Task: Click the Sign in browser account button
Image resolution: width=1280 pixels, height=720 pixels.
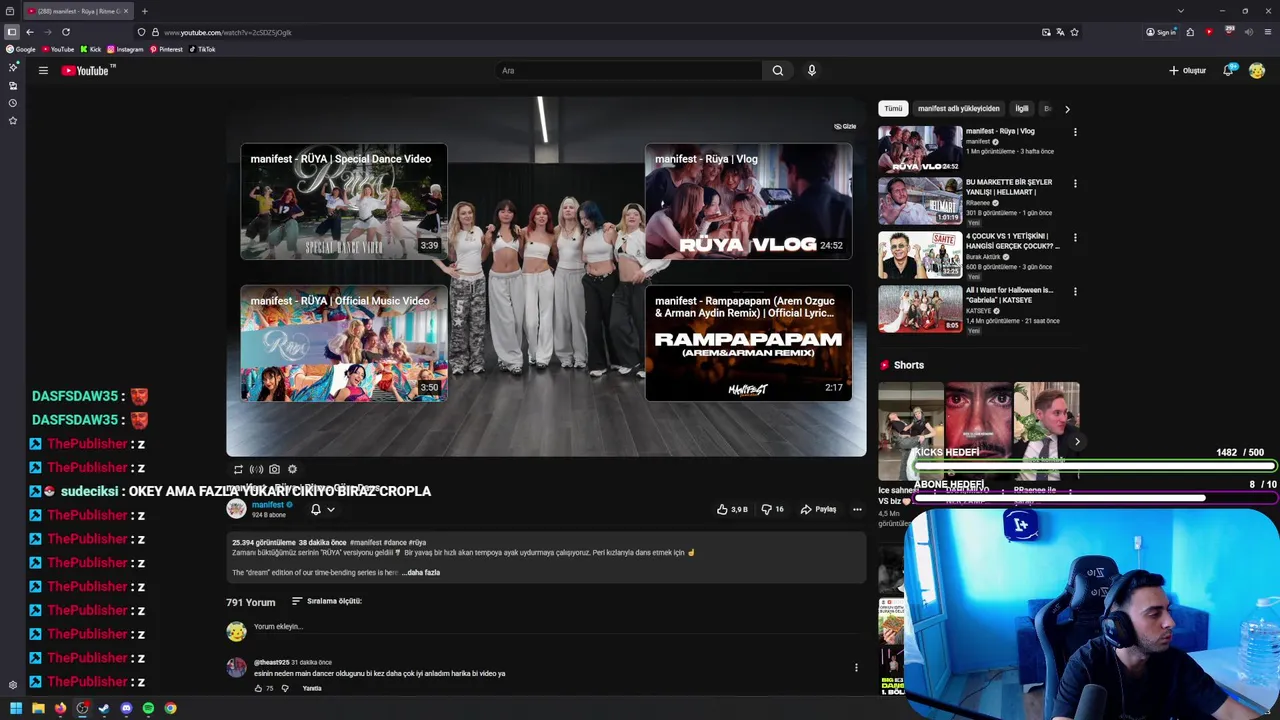Action: click(1161, 32)
